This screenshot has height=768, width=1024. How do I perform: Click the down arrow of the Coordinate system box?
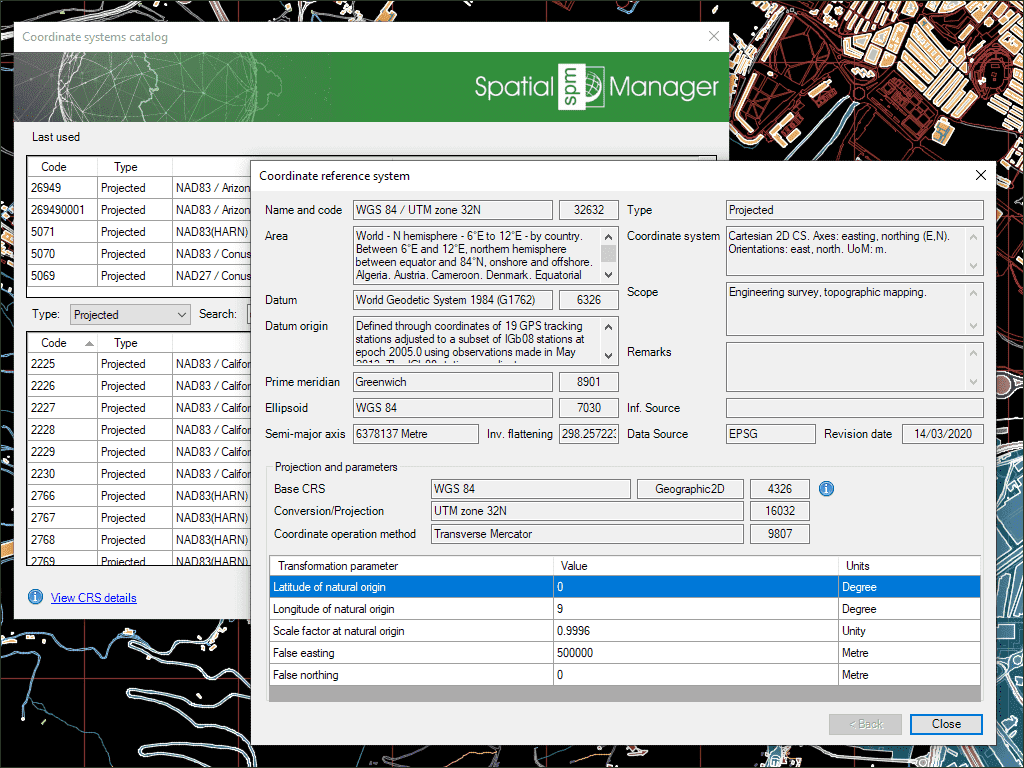click(974, 265)
